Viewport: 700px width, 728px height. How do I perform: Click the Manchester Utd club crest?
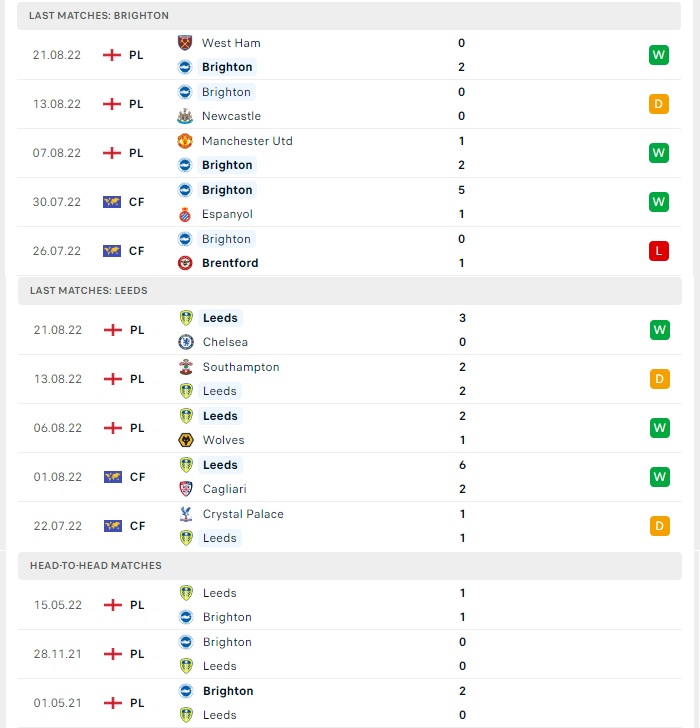[185, 141]
